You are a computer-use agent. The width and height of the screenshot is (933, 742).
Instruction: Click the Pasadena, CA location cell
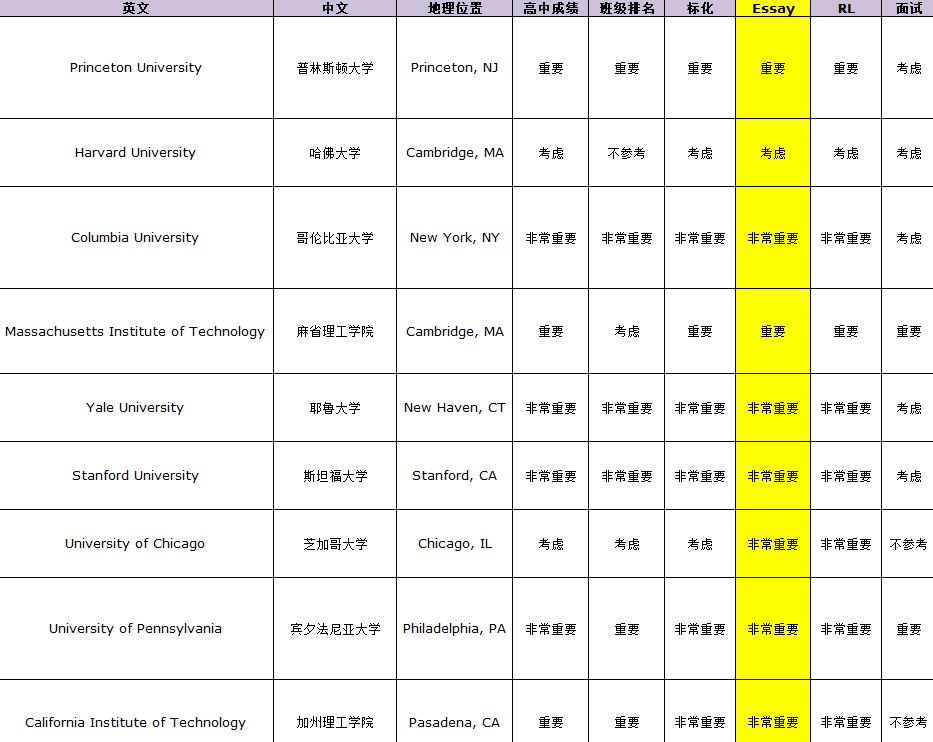point(455,711)
